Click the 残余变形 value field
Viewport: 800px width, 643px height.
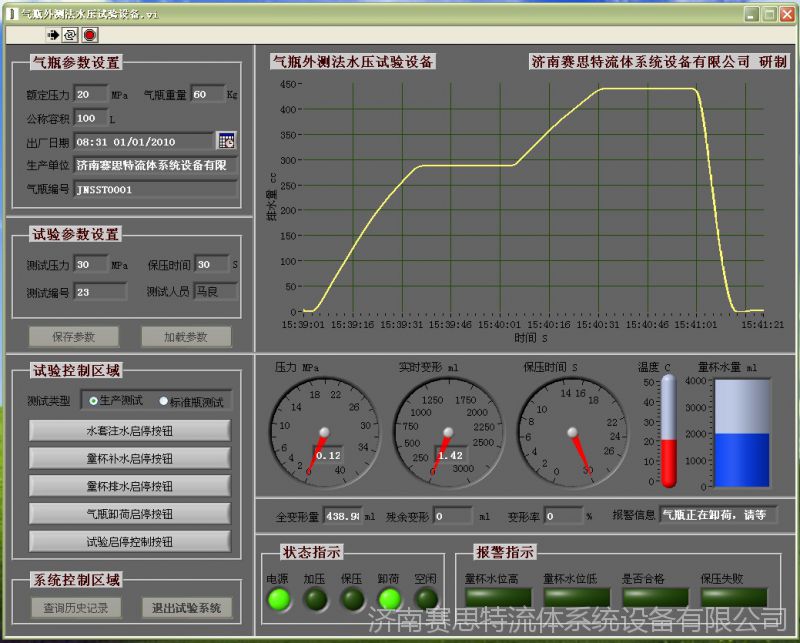pos(454,516)
